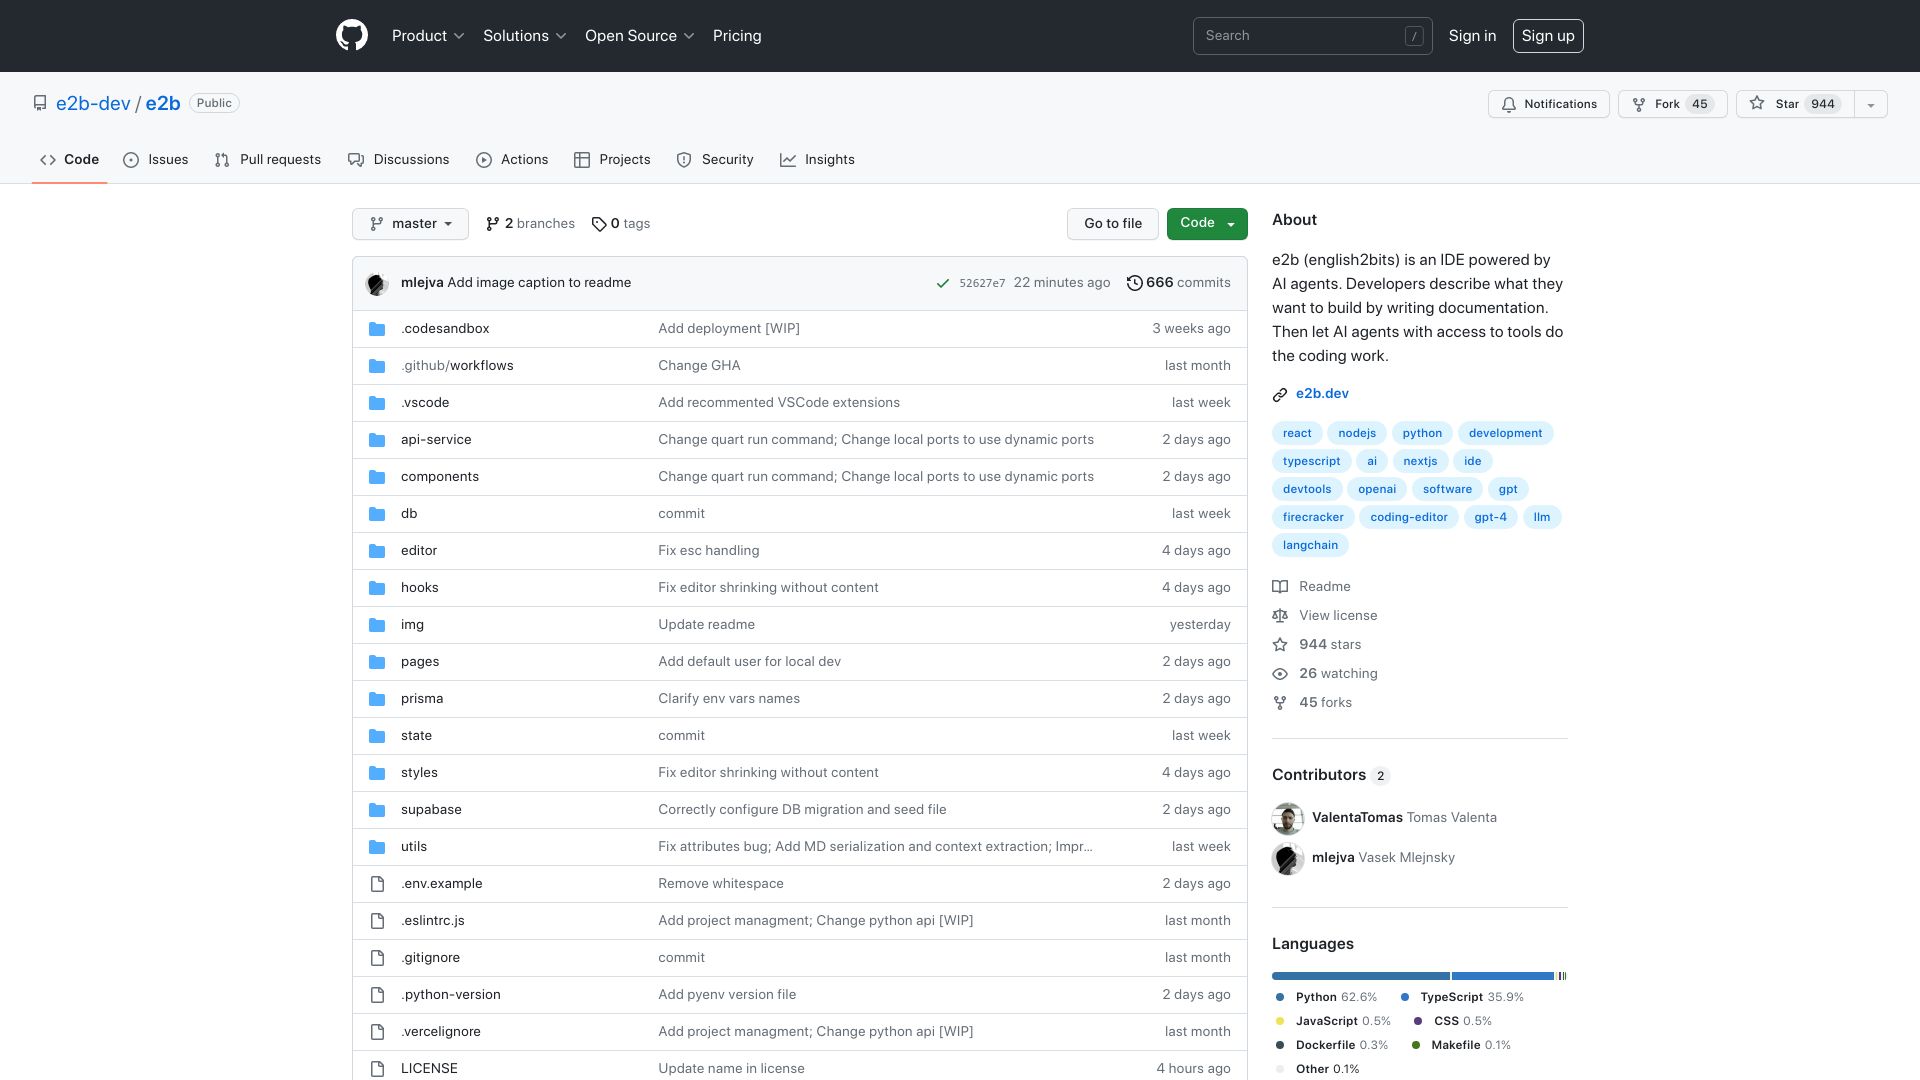Image resolution: width=1920 pixels, height=1080 pixels.
Task: Open the GitHub logo homepage
Action: [352, 36]
